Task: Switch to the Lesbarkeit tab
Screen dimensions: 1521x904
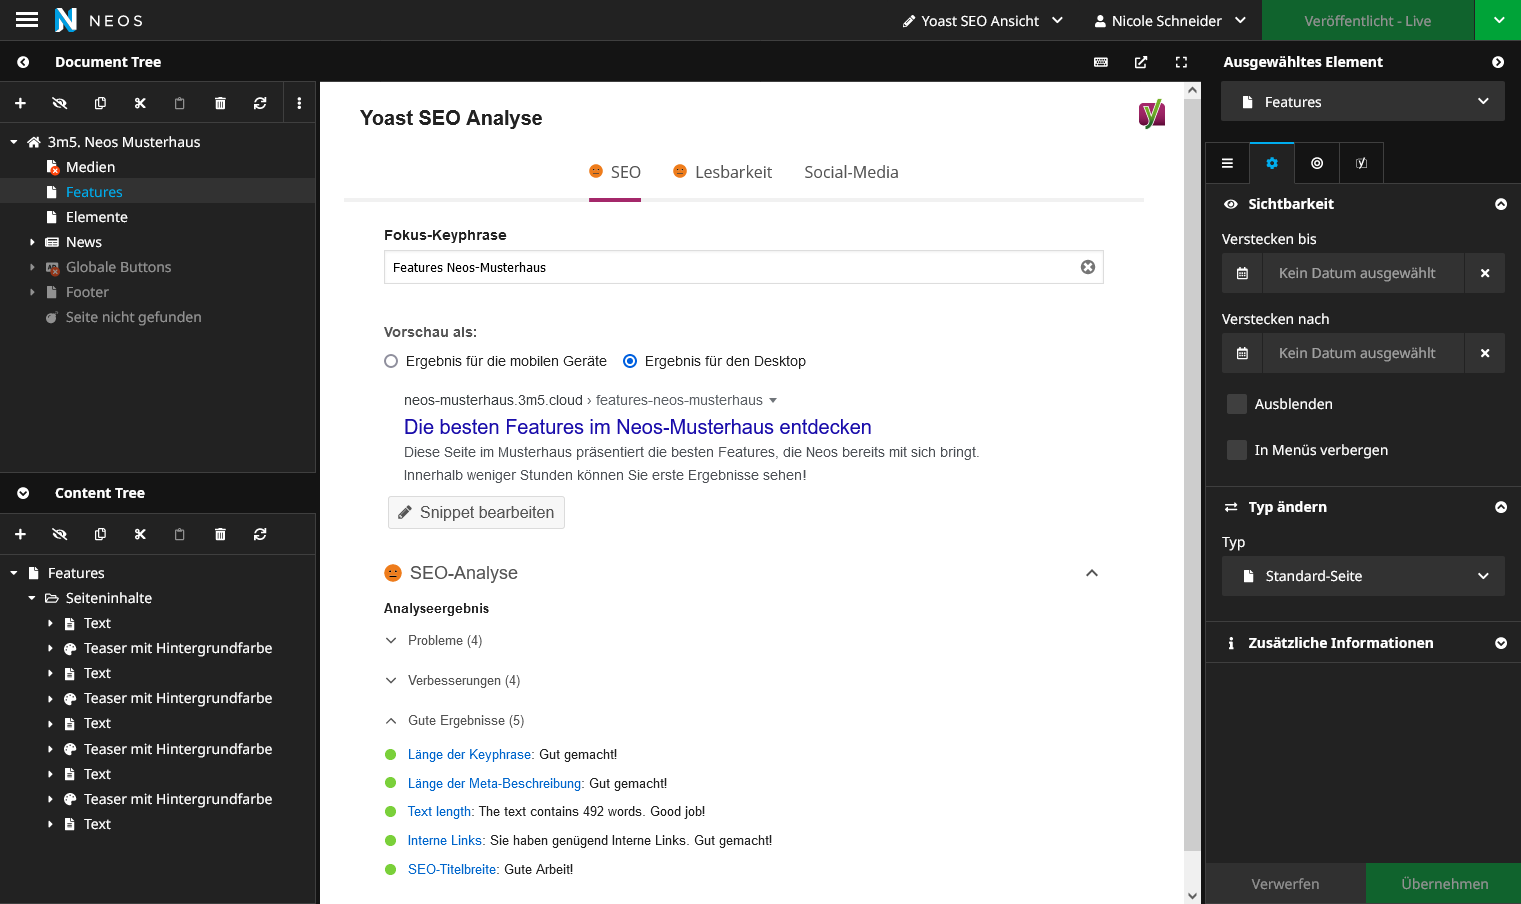Action: pos(722,172)
